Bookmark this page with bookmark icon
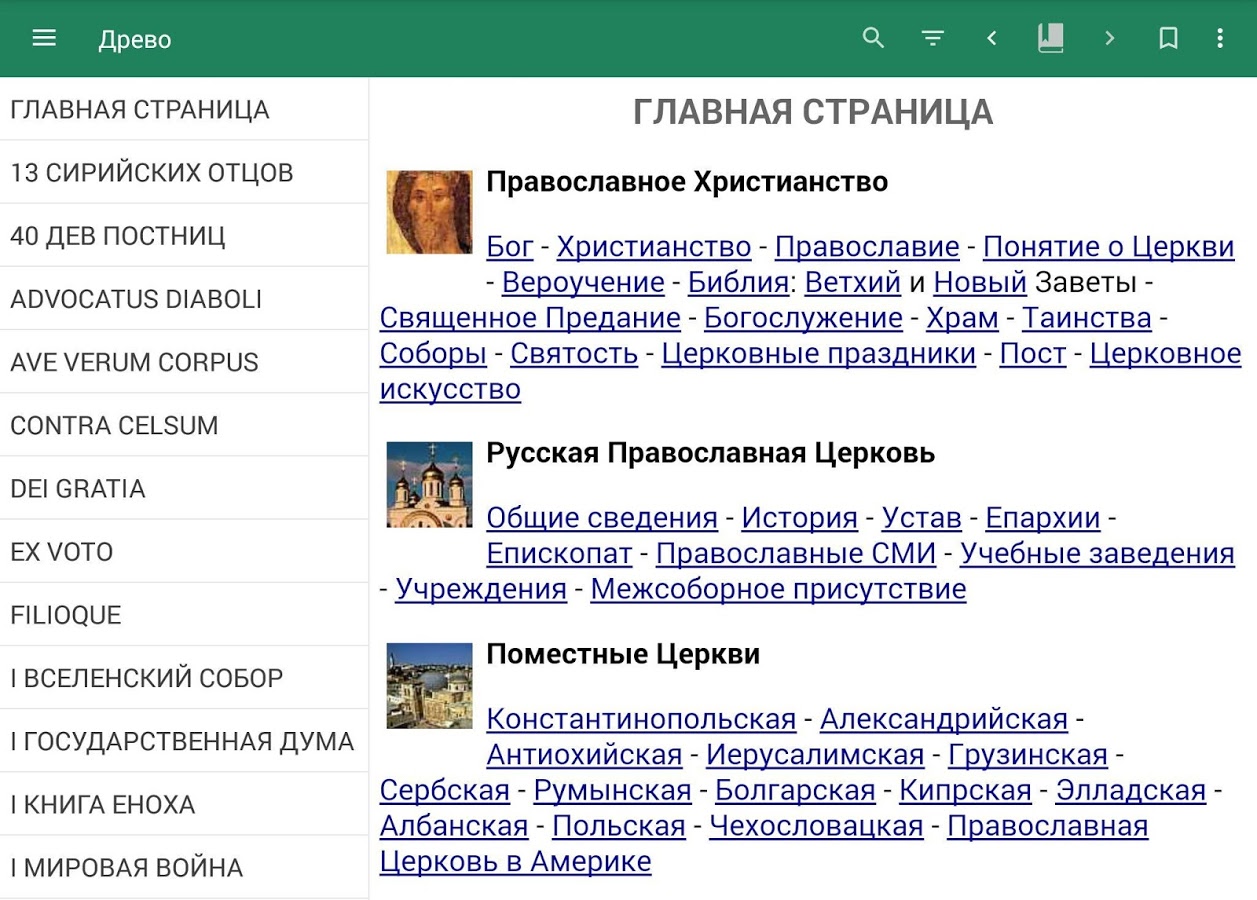The image size is (1257, 900). (1168, 39)
